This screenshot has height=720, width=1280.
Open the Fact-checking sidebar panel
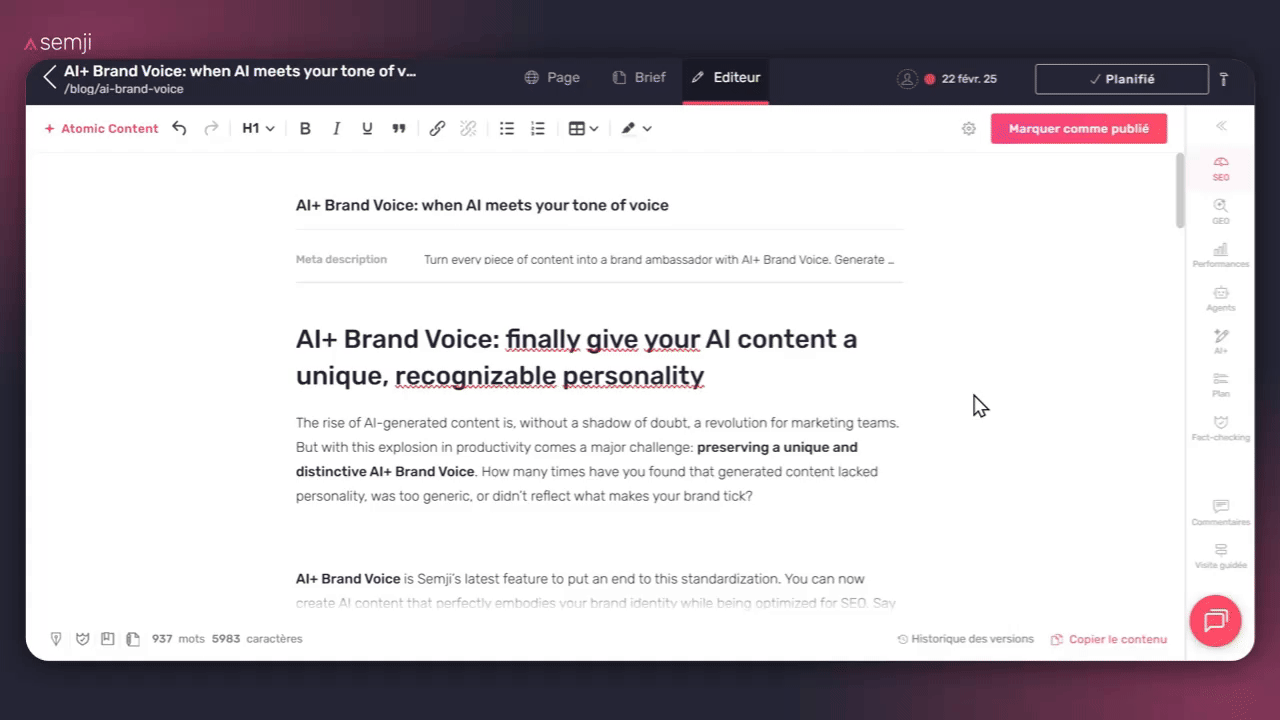1220,428
